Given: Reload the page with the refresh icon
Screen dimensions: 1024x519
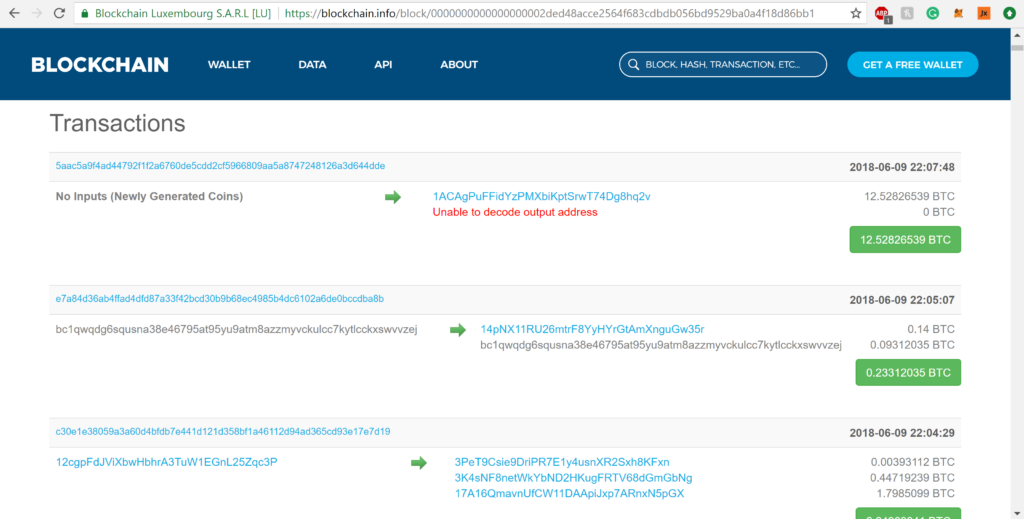Looking at the screenshot, I should 59,14.
